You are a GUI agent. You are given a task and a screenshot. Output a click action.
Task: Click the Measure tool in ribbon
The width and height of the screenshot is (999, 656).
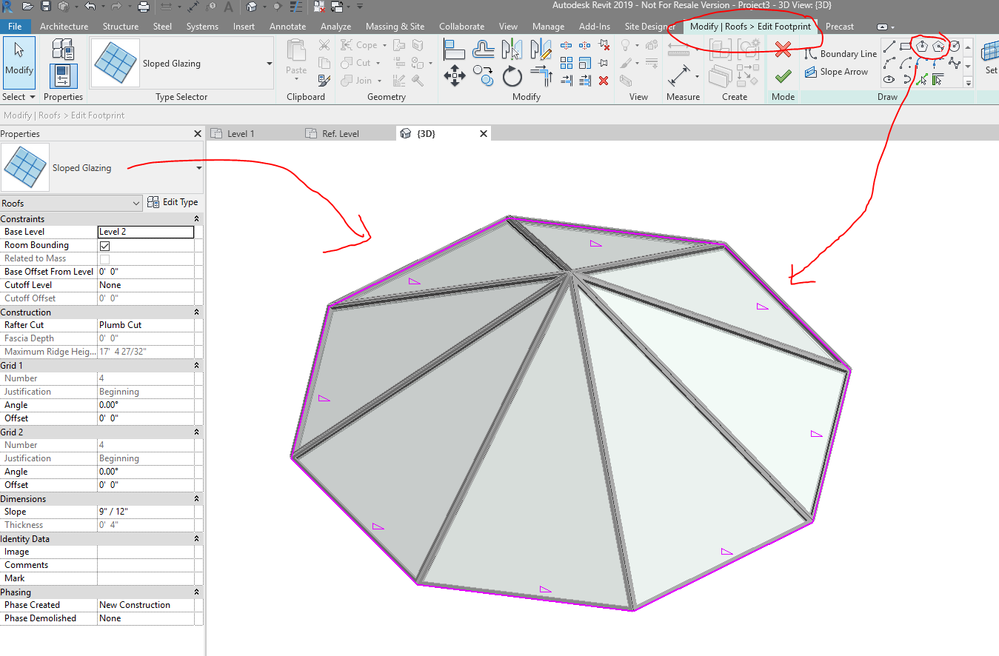679,75
